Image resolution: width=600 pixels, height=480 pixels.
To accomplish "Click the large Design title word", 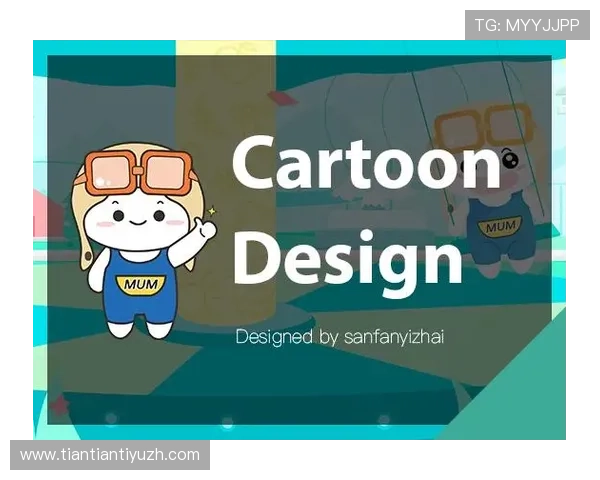I will [x=347, y=257].
